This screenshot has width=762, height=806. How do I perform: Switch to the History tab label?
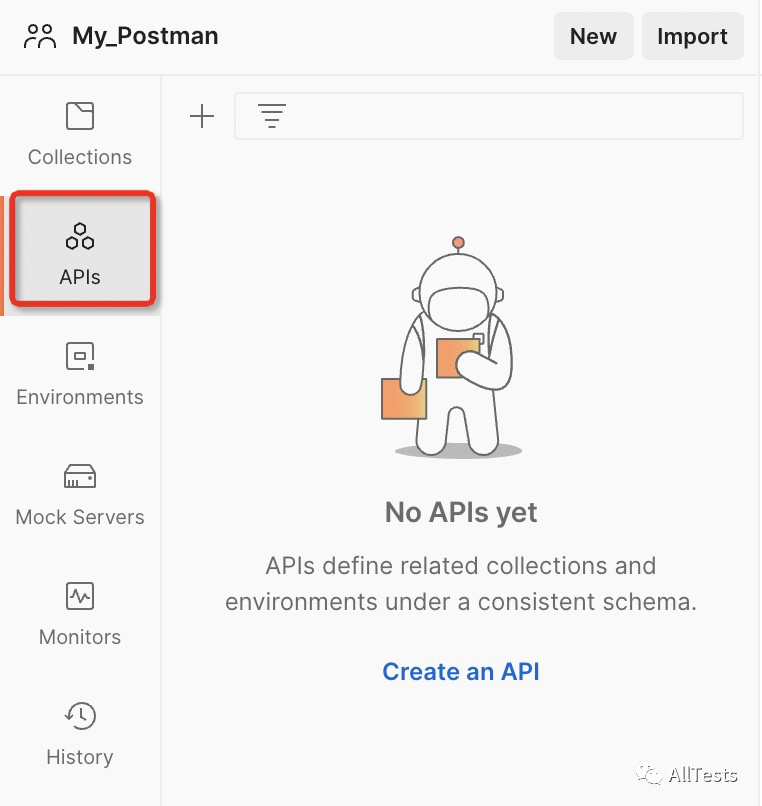(x=80, y=757)
